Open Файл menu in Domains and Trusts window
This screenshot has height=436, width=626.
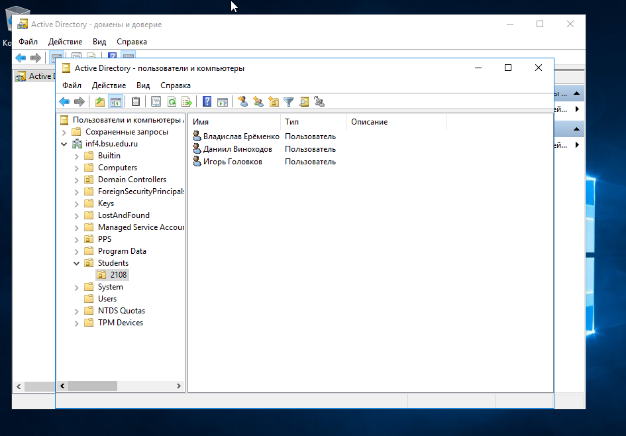[28, 42]
